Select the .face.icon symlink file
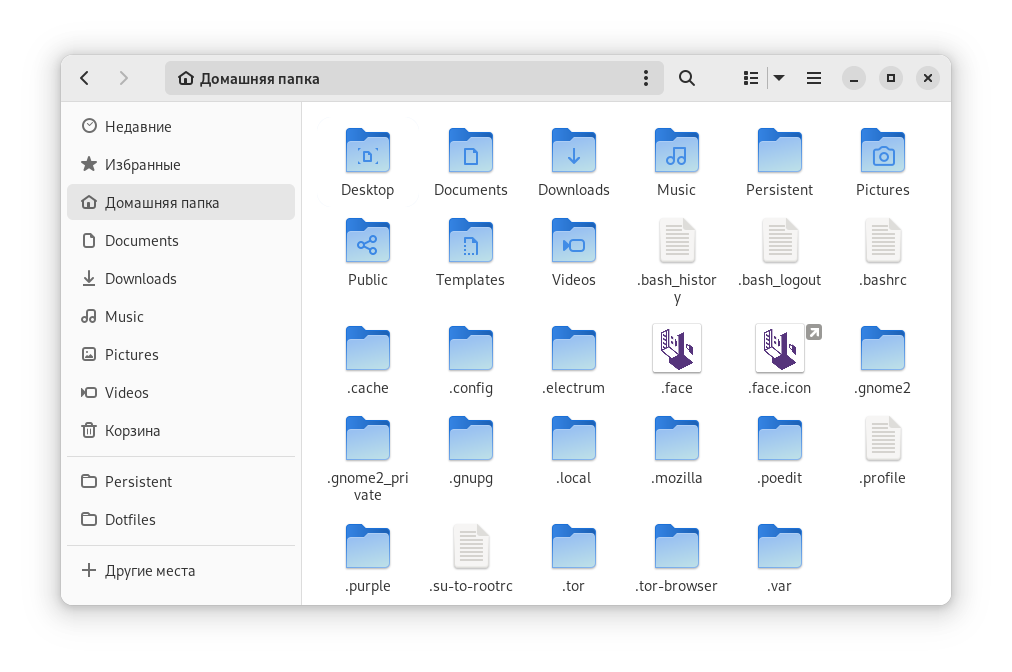1012x672 pixels. click(780, 349)
